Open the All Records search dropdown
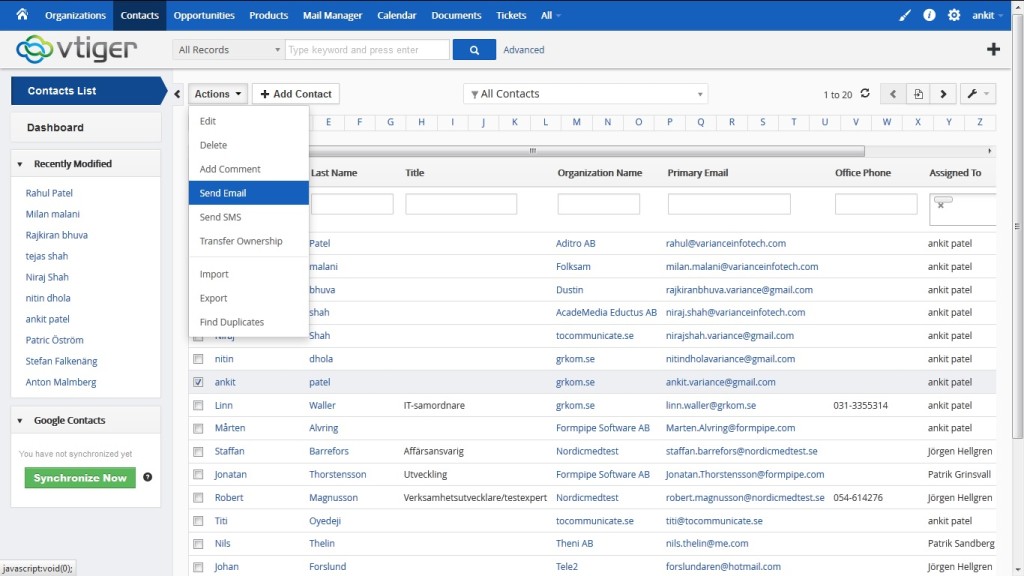Screen dimensions: 1024x576 [229, 50]
